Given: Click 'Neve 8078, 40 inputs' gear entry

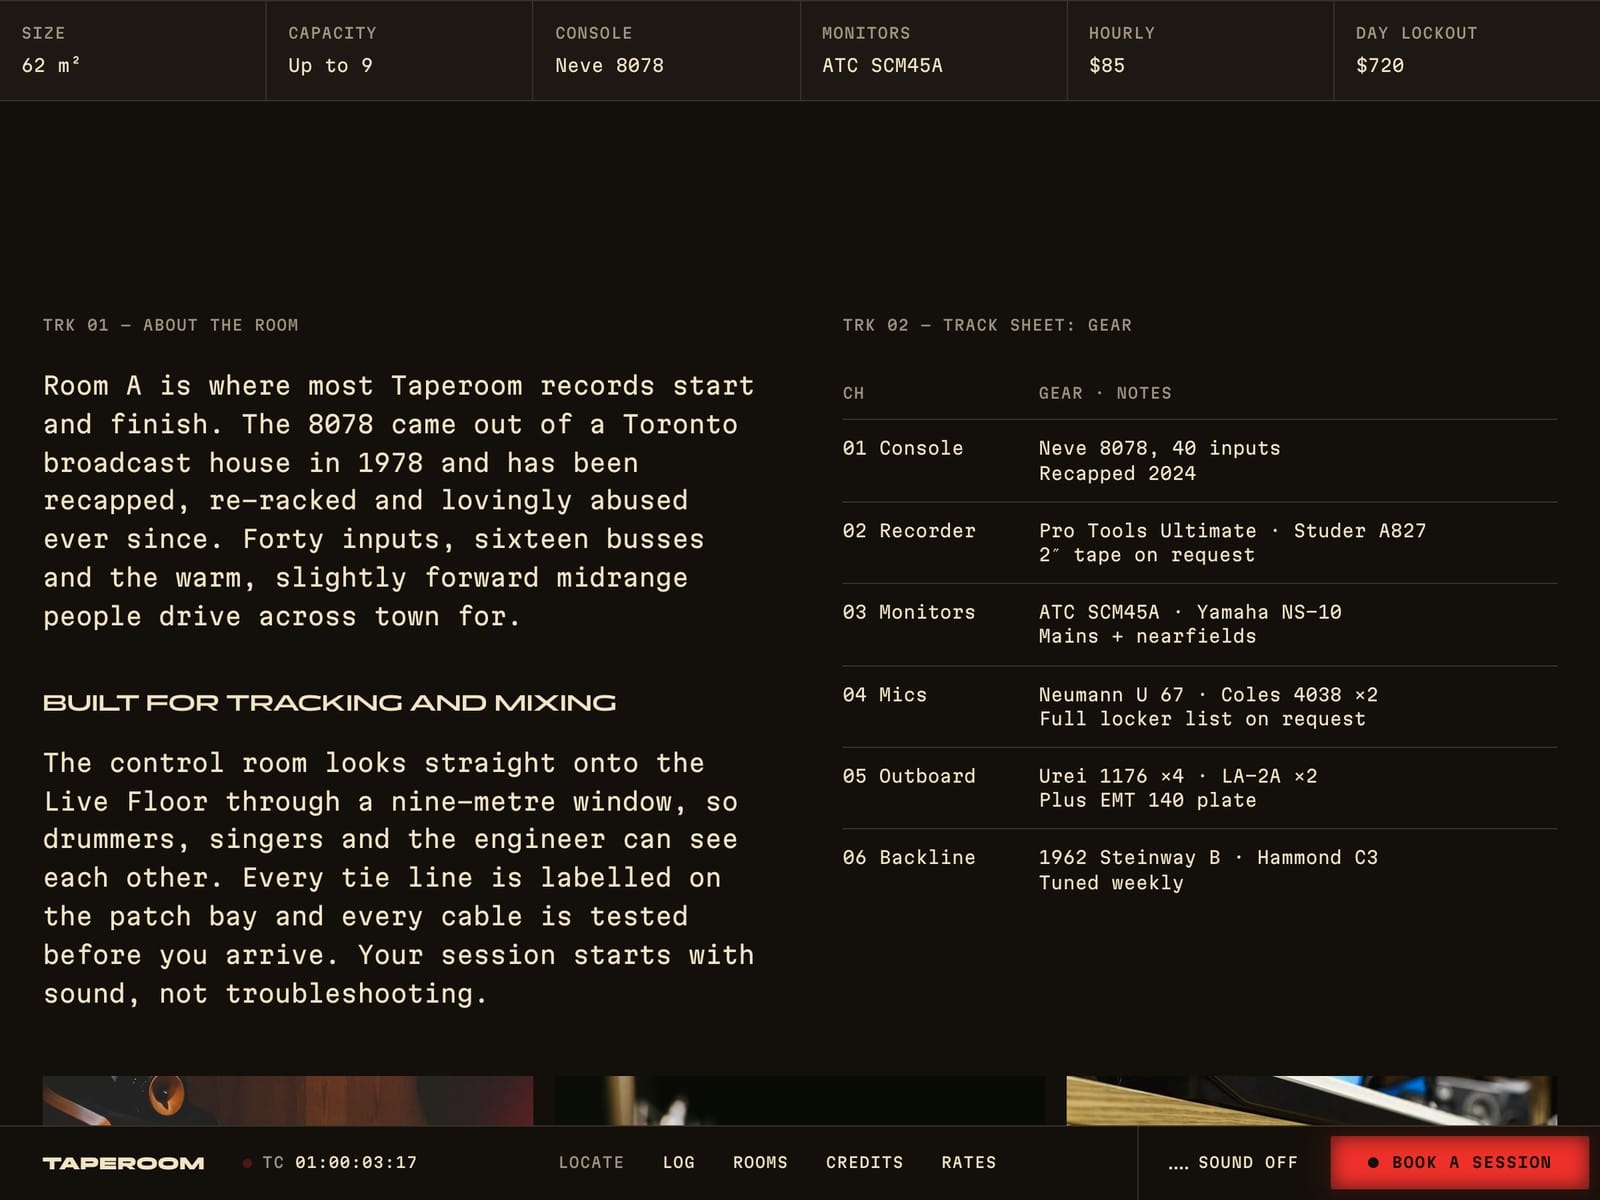Looking at the screenshot, I should click(1160, 448).
